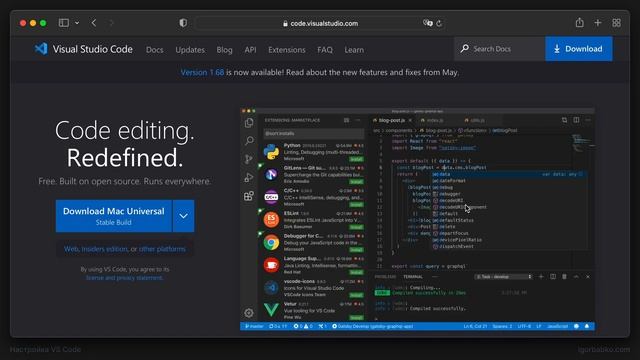Open license and privacy statement link

124,278
